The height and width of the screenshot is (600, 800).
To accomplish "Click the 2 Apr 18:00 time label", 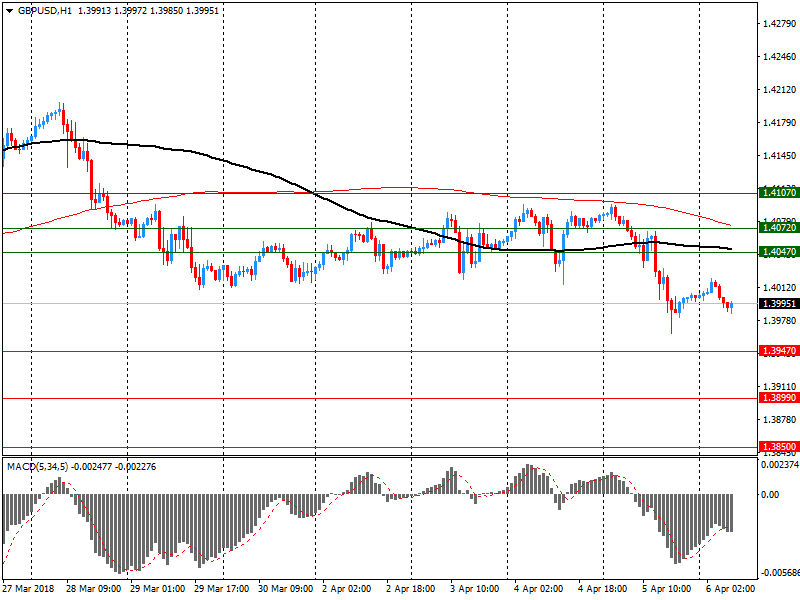I will (x=411, y=589).
